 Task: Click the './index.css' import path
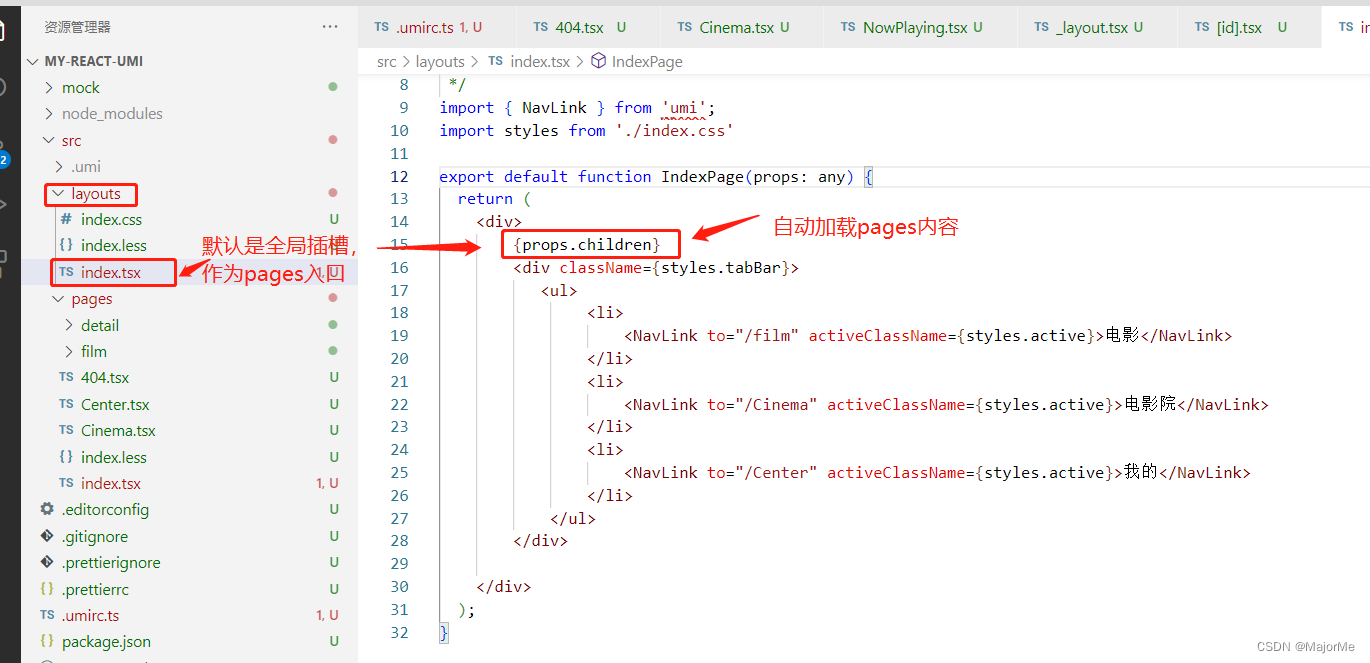point(675,130)
